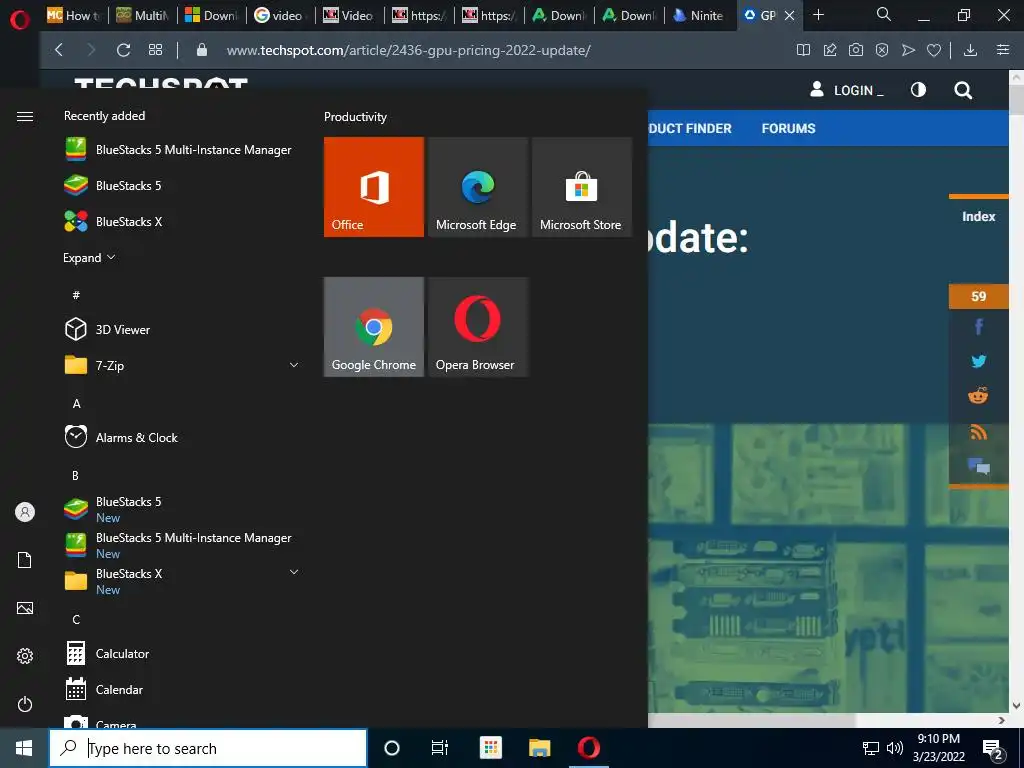Open user account icon in Start sidebar

(25, 512)
